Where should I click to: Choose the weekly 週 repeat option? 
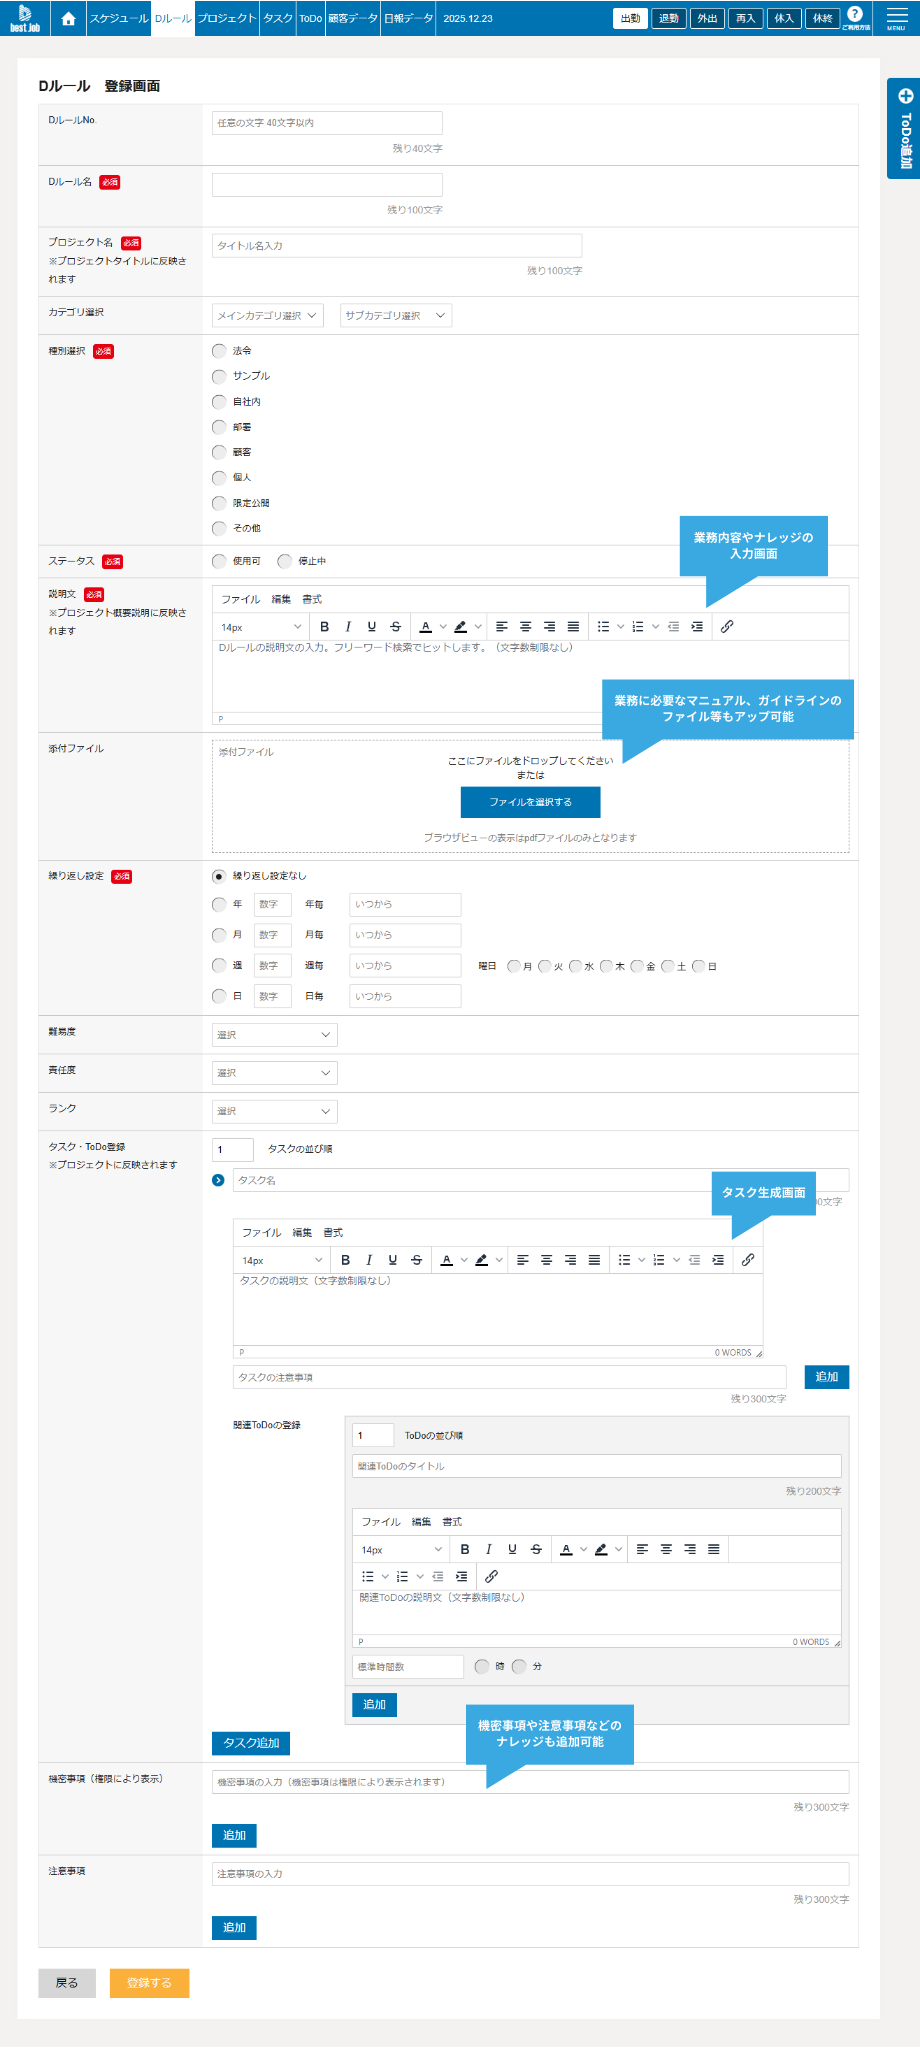[219, 966]
